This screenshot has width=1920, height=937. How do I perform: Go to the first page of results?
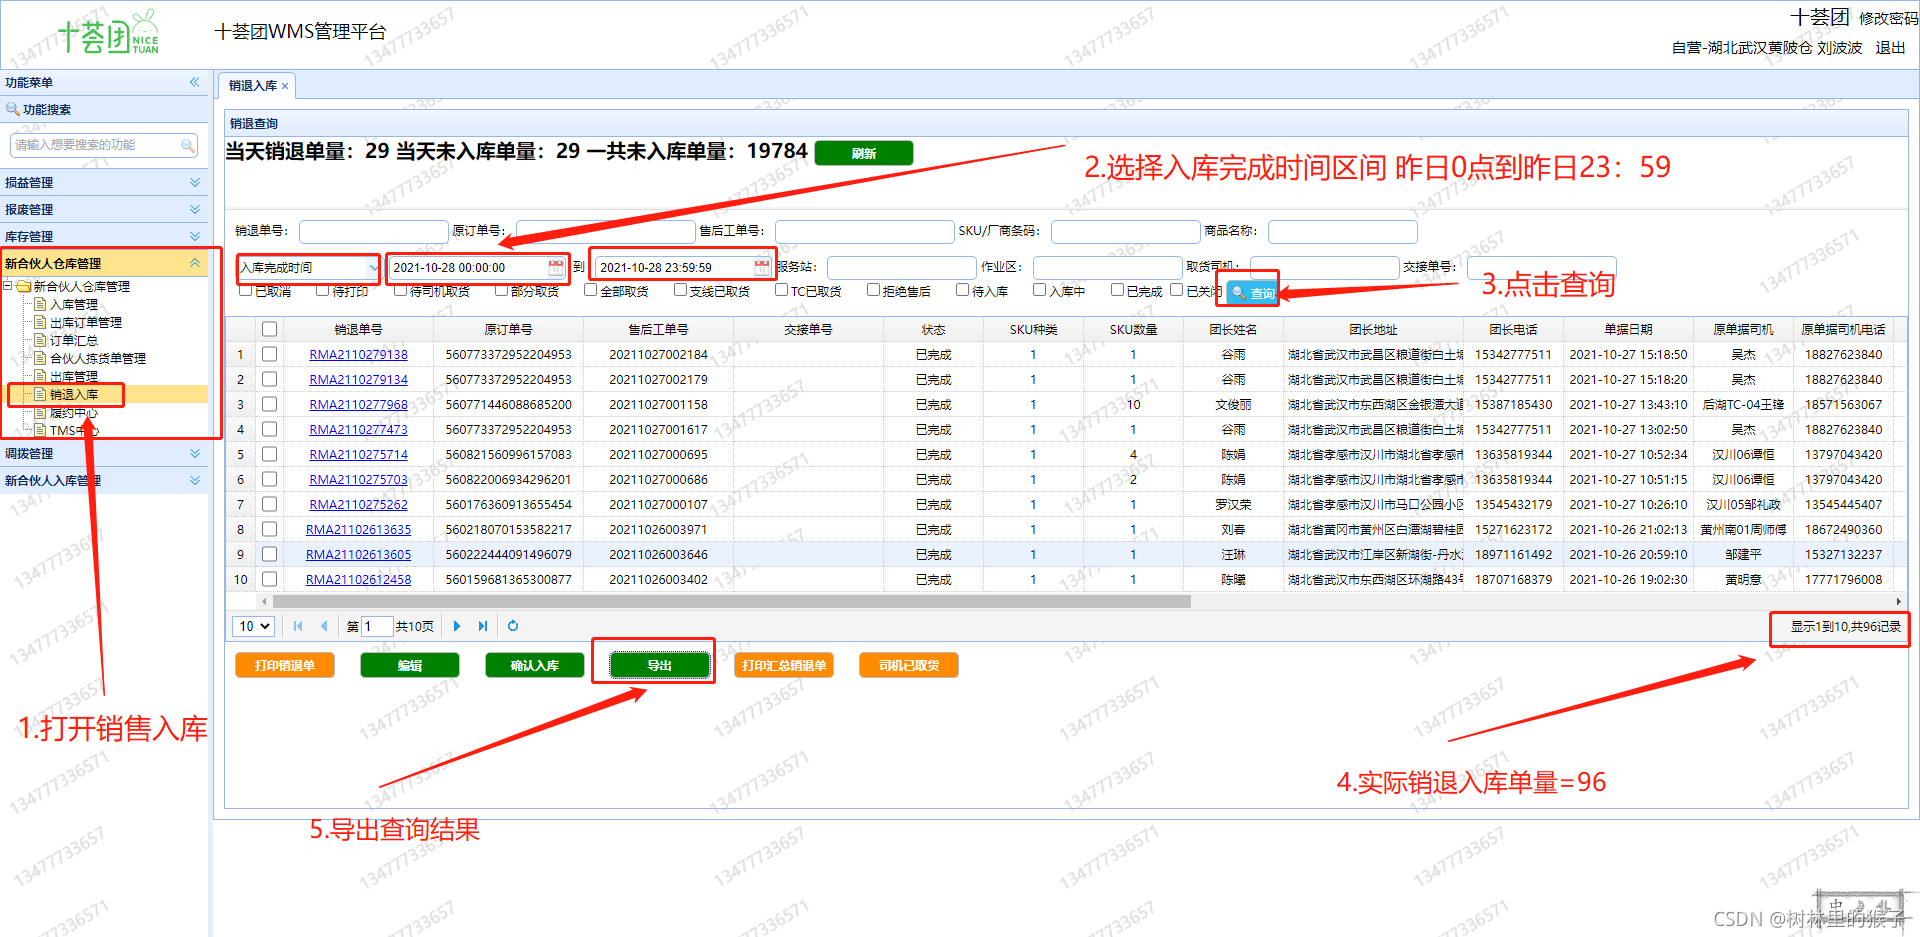(x=298, y=626)
